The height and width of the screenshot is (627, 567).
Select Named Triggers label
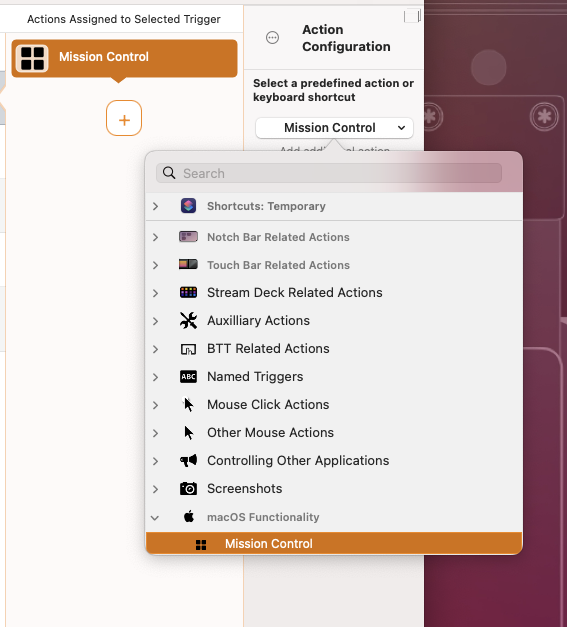(255, 377)
